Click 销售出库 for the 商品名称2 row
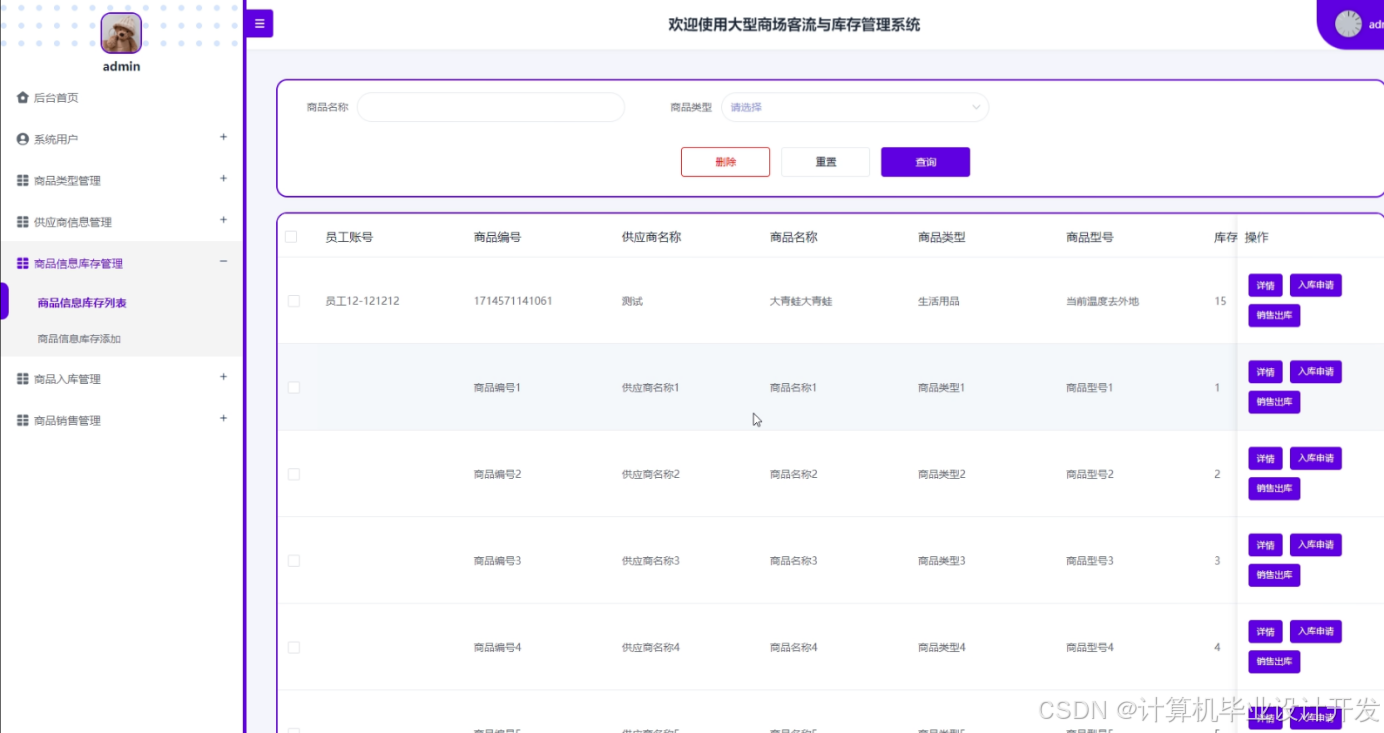1384x733 pixels. (x=1274, y=489)
